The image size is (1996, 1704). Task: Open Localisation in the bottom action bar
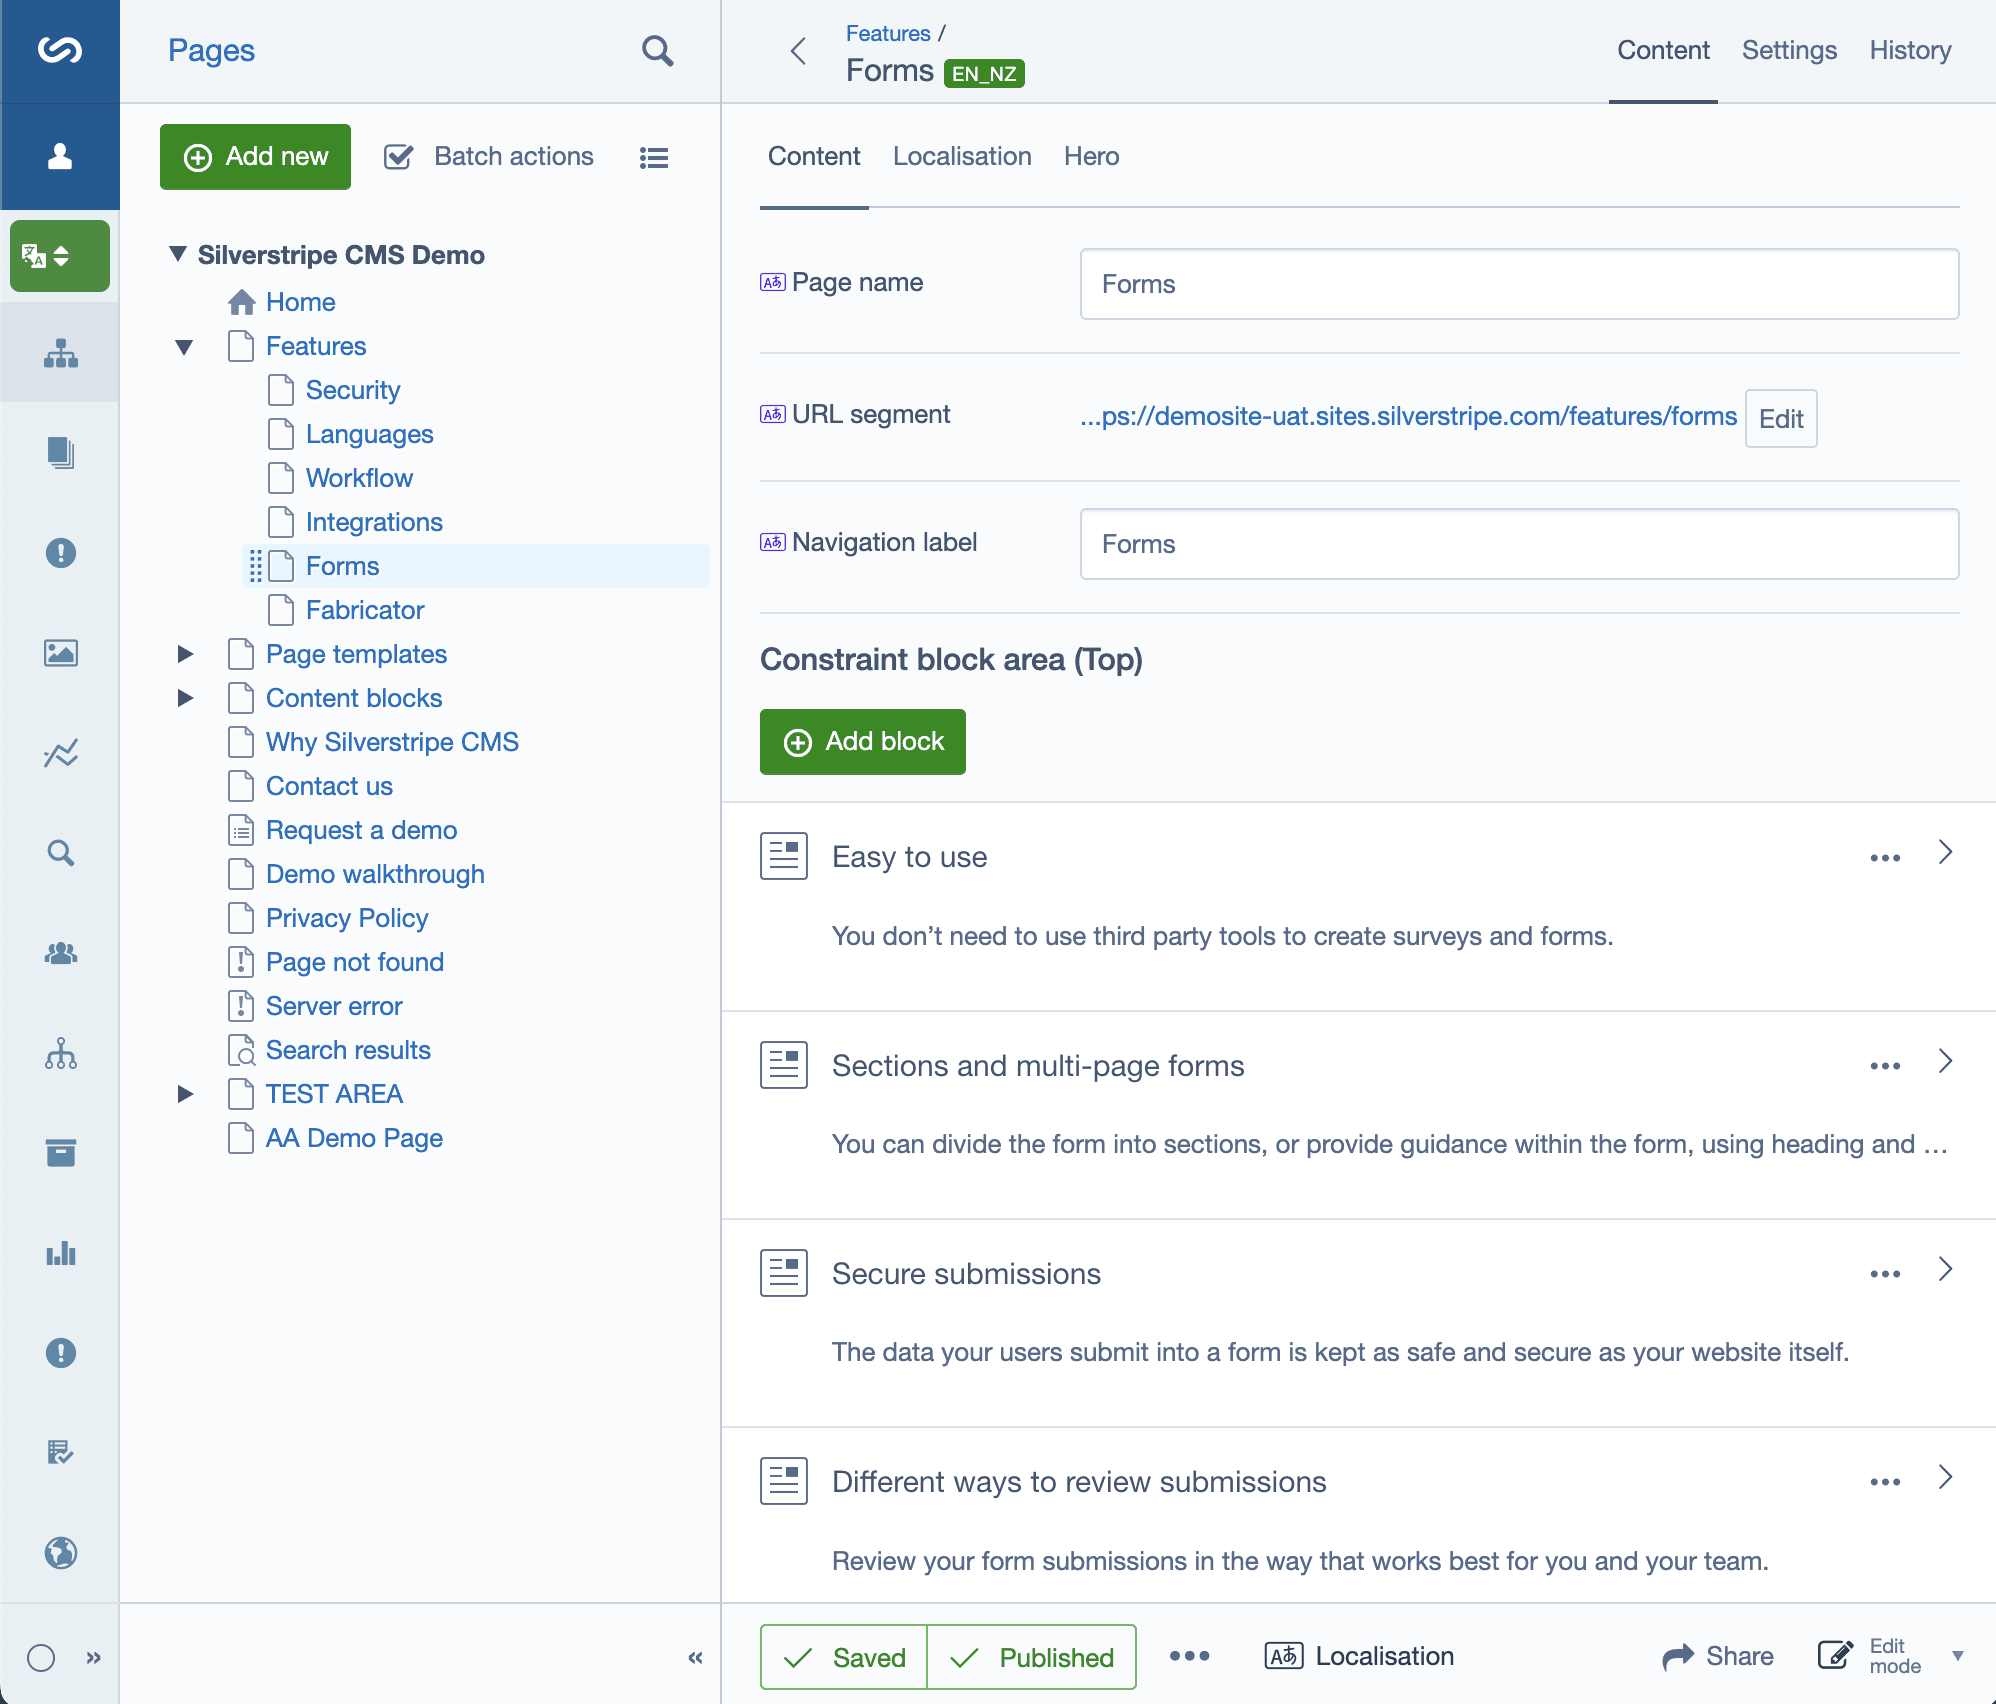(1359, 1657)
